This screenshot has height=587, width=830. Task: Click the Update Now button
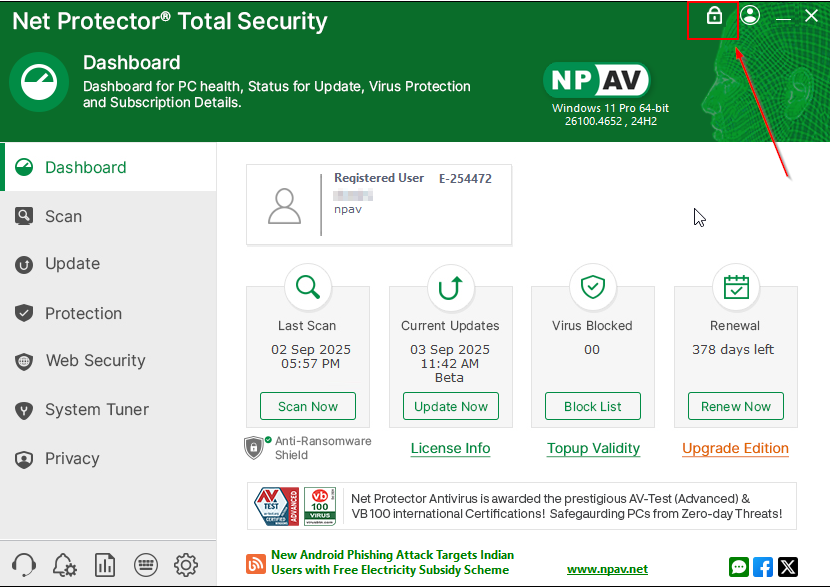tap(451, 406)
